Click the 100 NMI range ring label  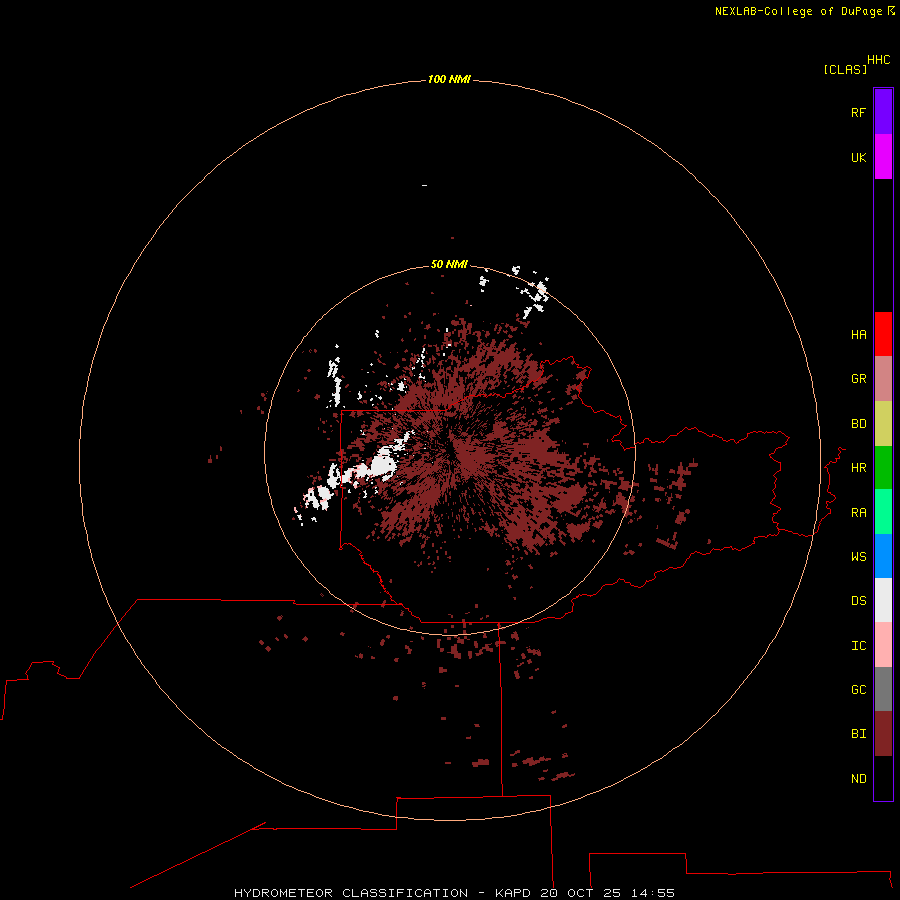(449, 79)
